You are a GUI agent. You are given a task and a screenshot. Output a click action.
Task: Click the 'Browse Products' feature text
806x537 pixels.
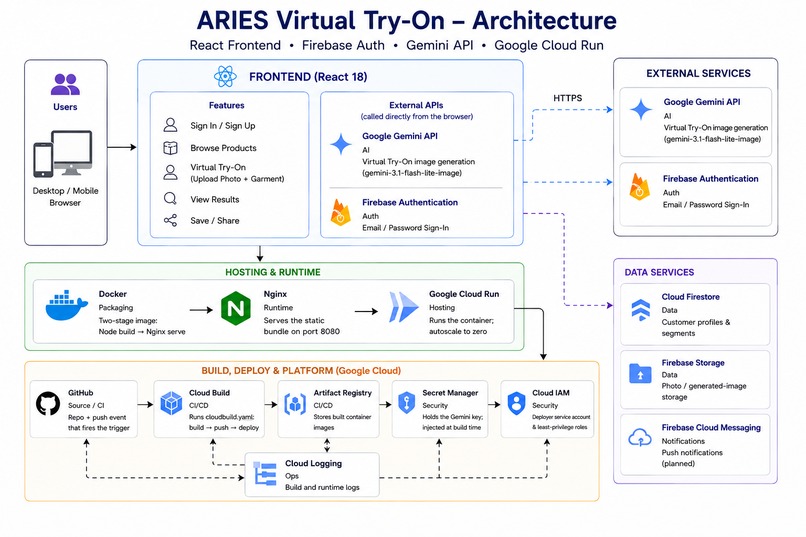[x=223, y=148]
